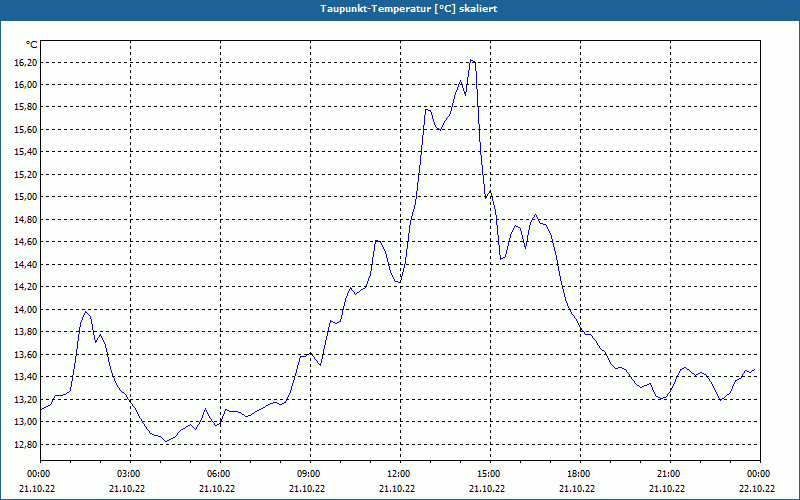The width and height of the screenshot is (800, 500).
Task: Click the 15:00 time axis label
Action: [490, 474]
